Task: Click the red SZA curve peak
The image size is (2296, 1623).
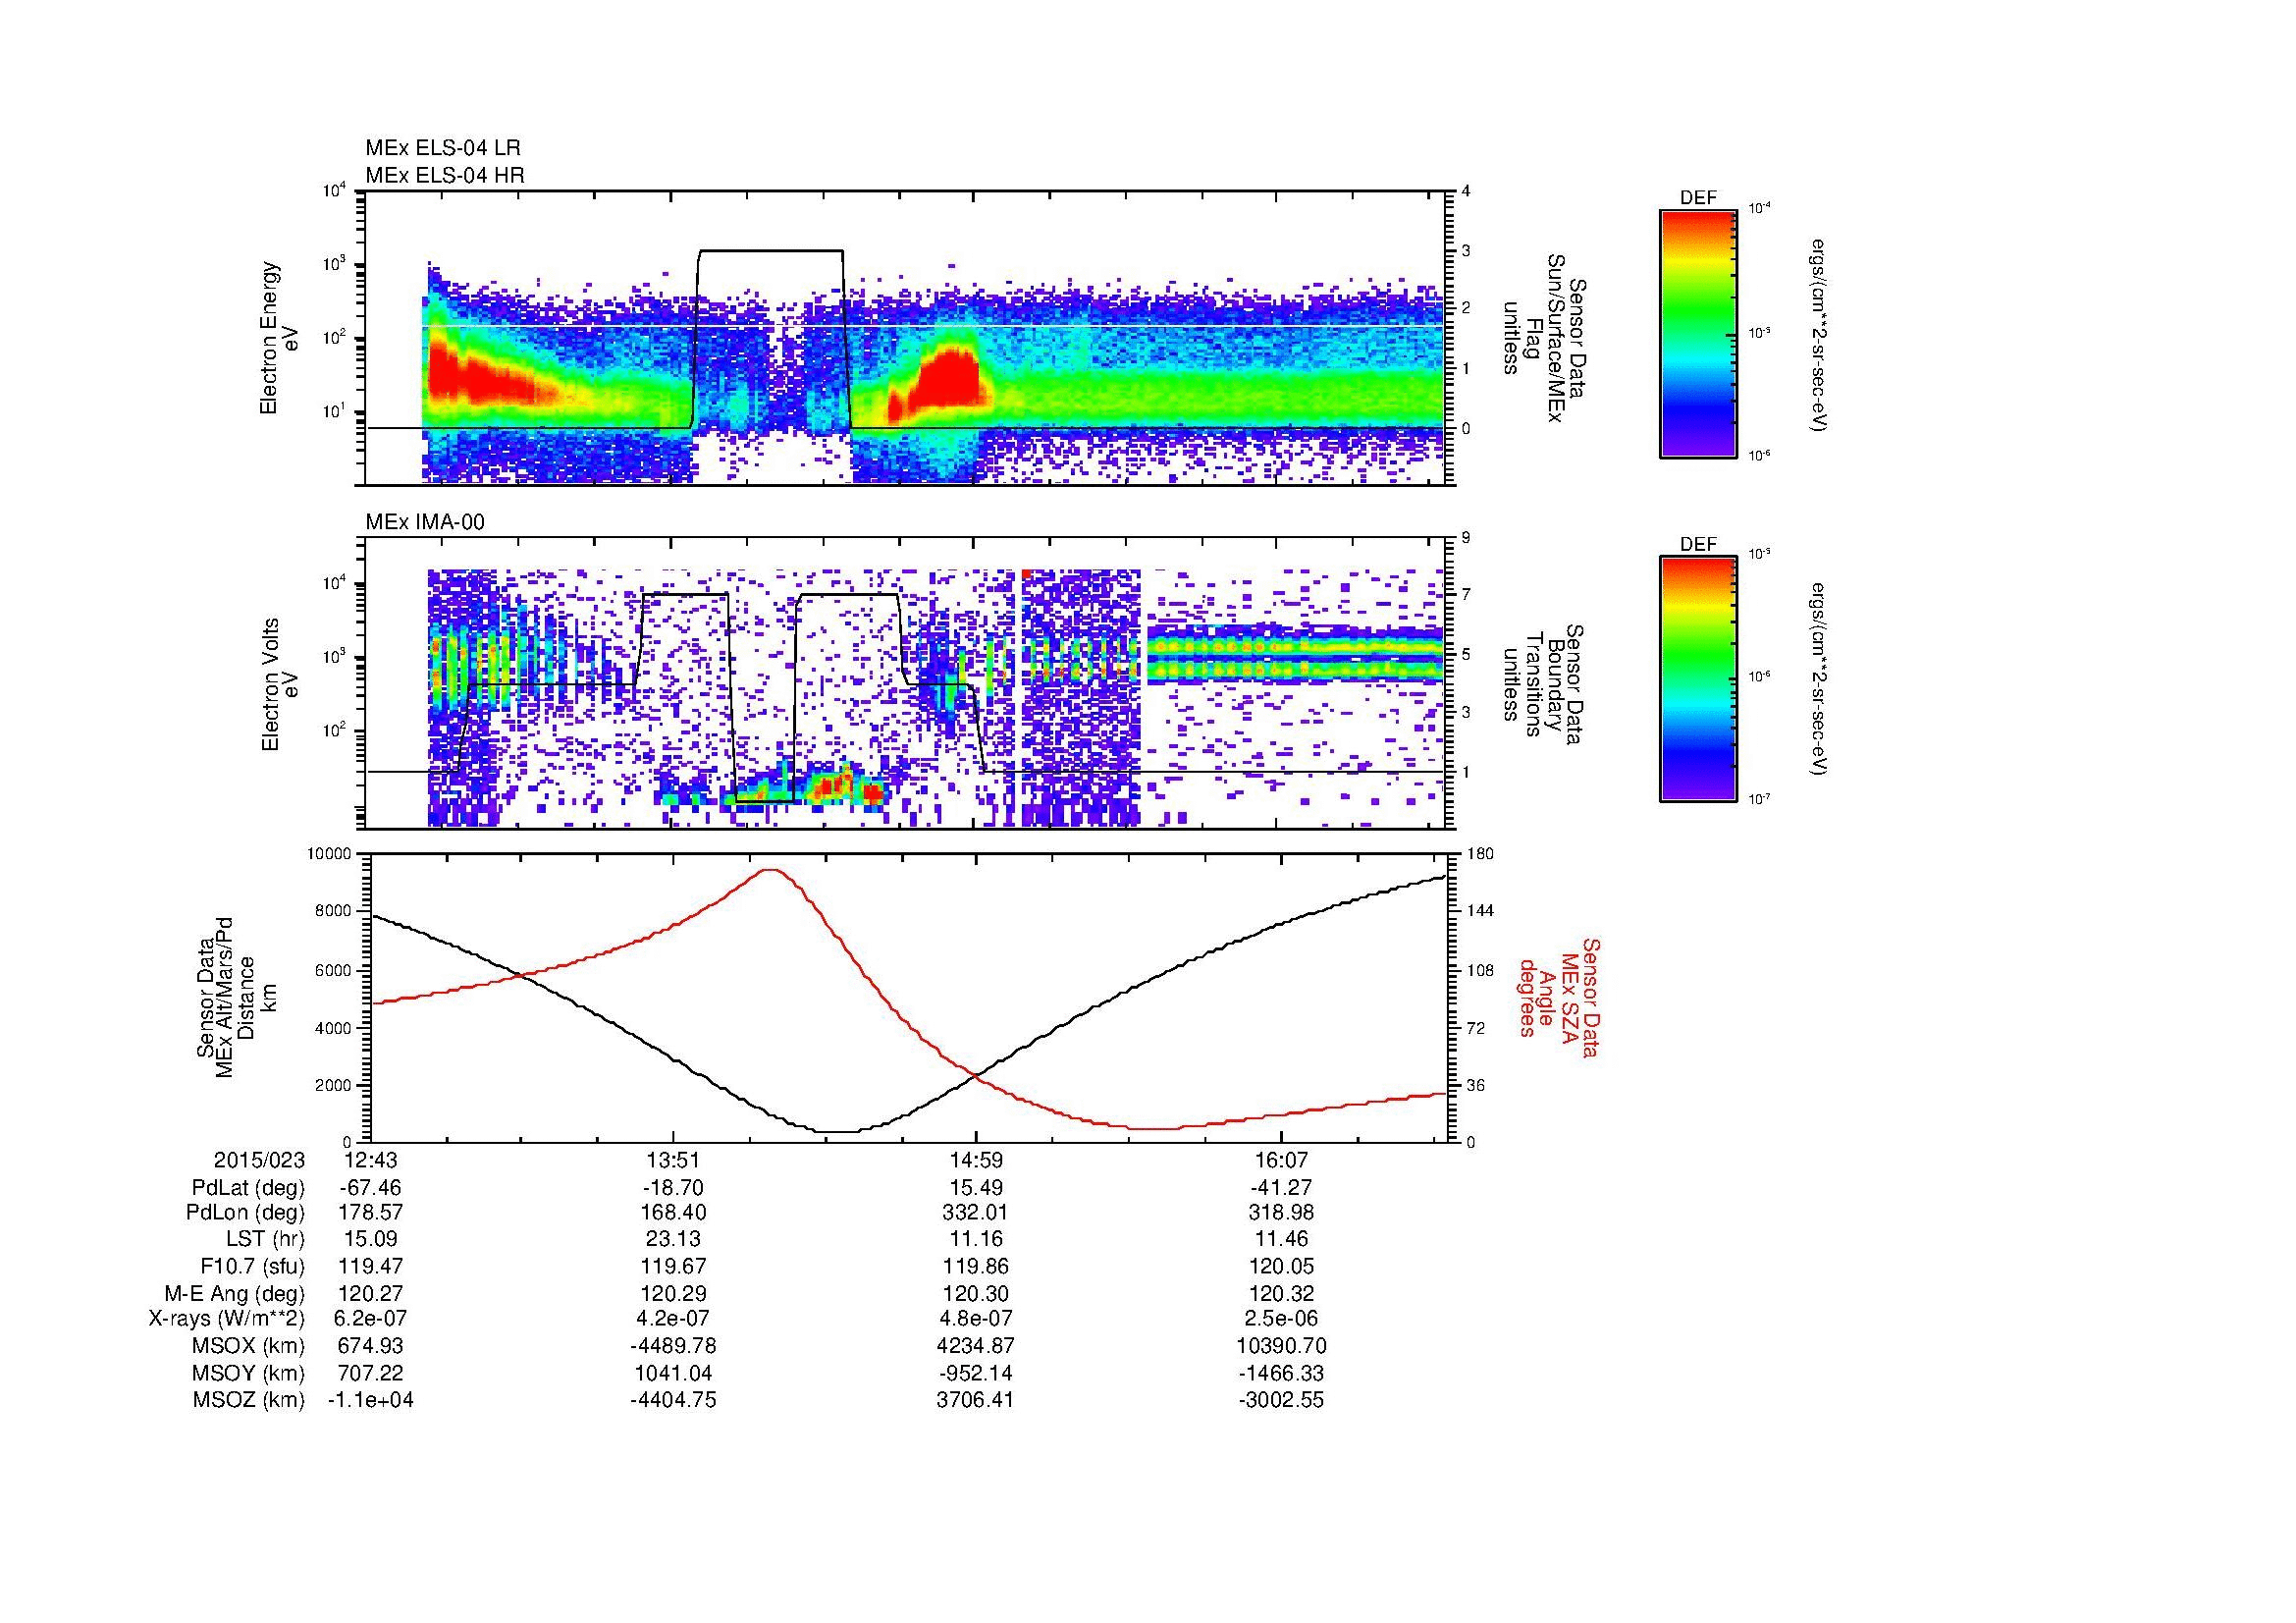Action: pos(770,870)
